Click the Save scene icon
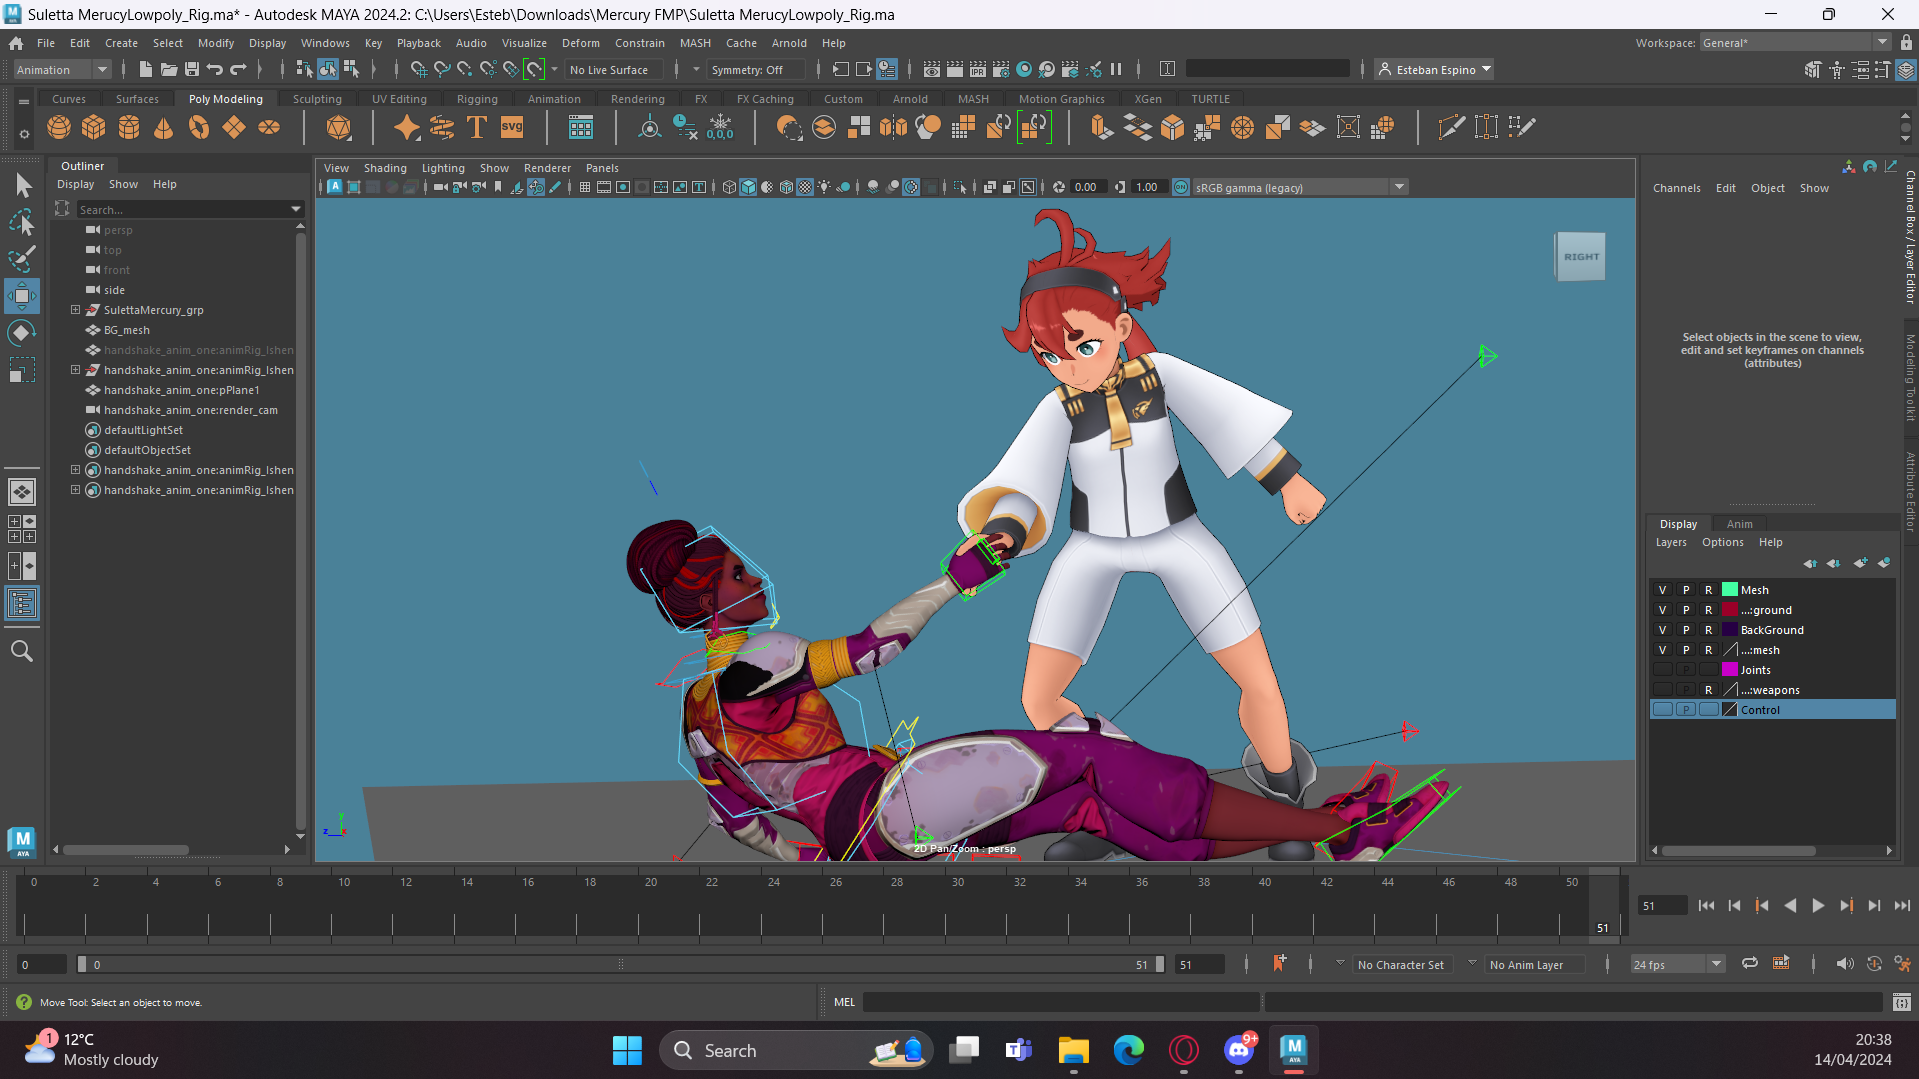The image size is (1919, 1079). click(192, 69)
